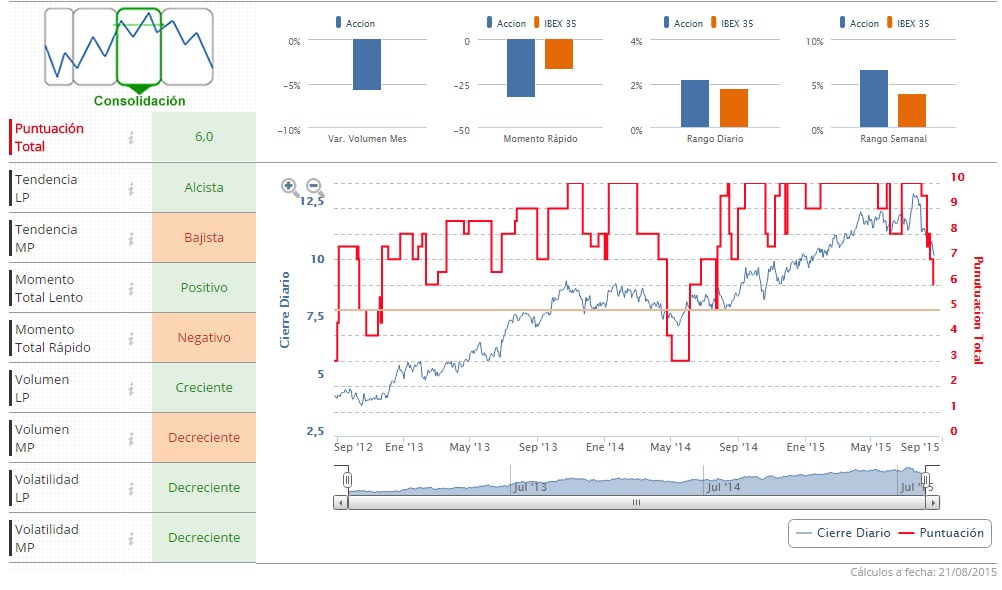Click right arrow of chart navigator scrollbar

click(x=933, y=503)
